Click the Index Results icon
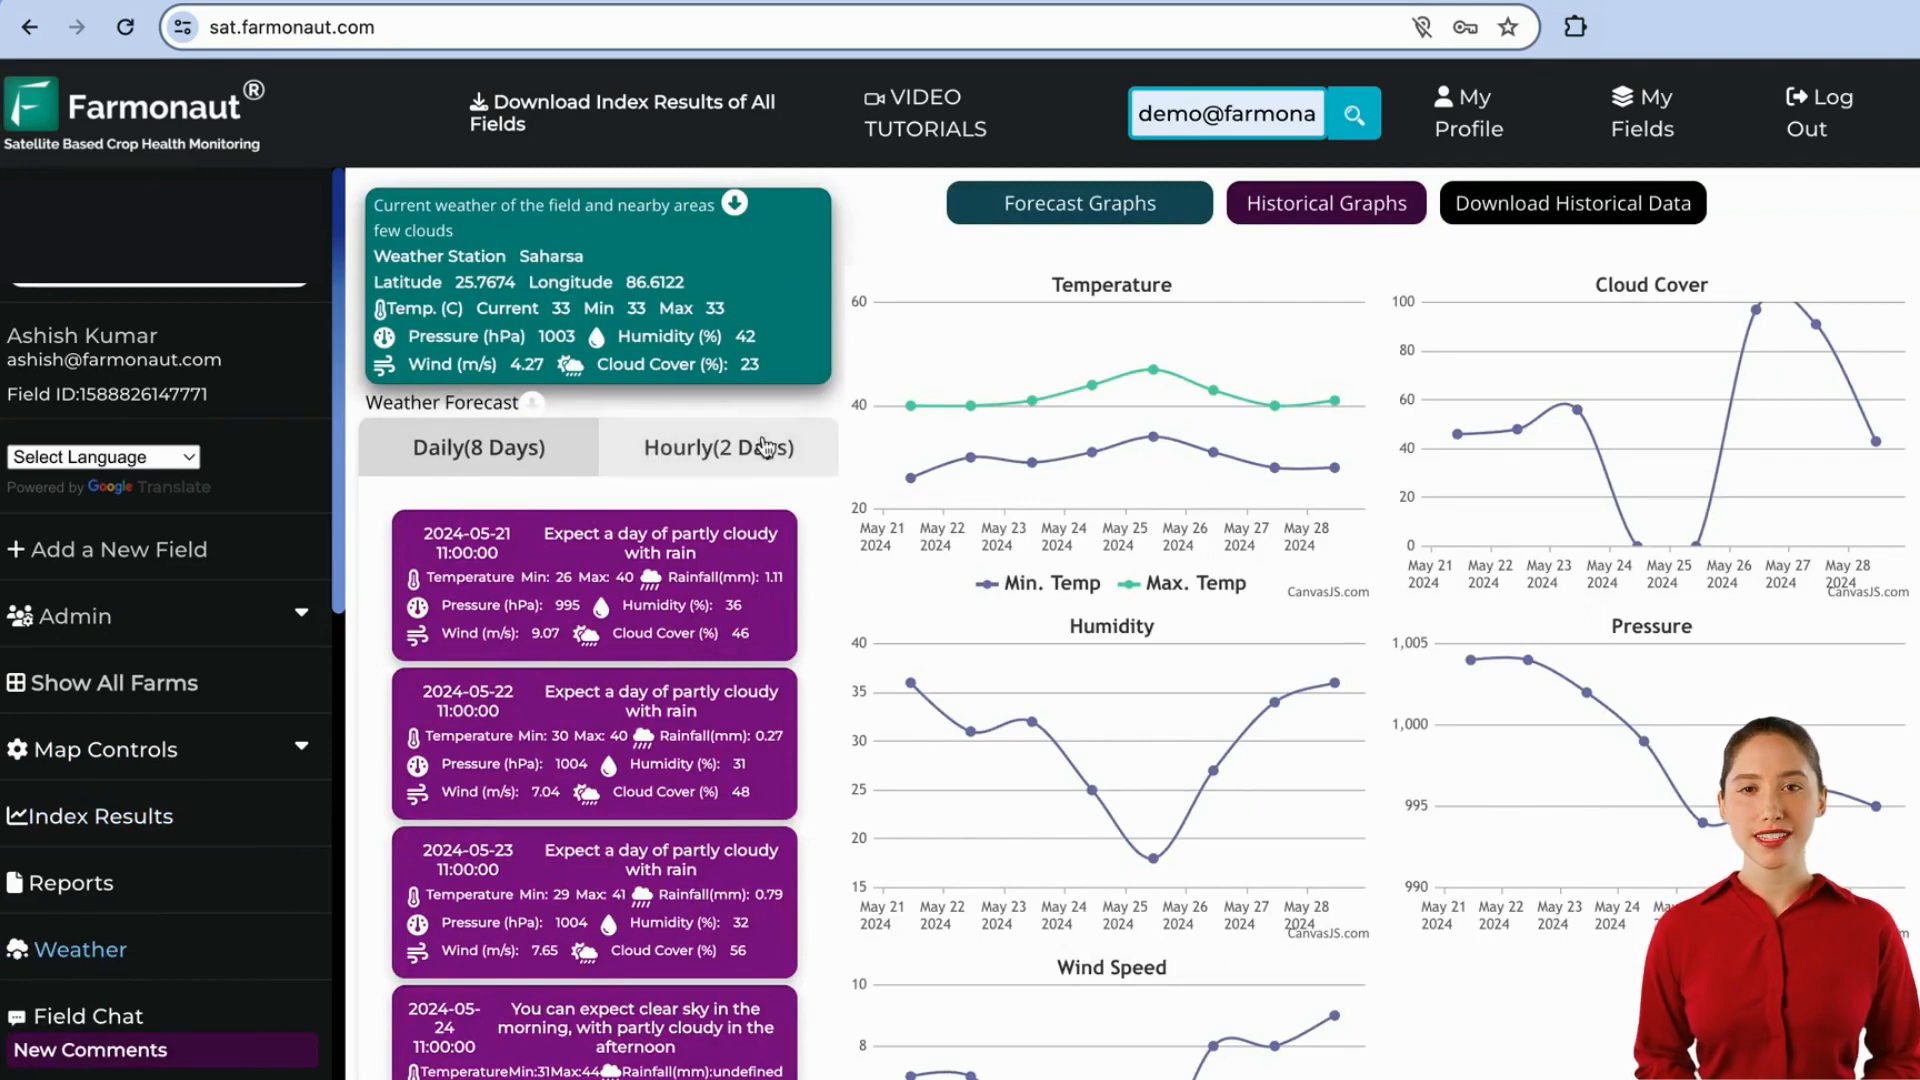Viewport: 1920px width, 1080px height. point(17,815)
